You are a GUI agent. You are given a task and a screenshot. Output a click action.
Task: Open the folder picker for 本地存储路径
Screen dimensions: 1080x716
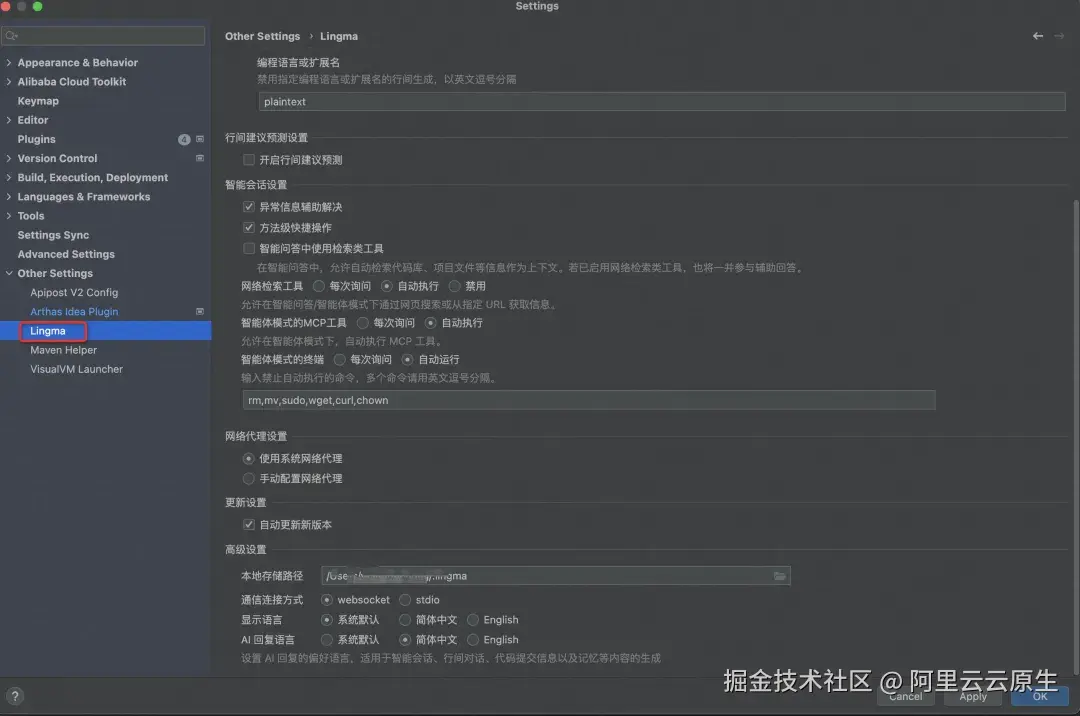point(780,575)
